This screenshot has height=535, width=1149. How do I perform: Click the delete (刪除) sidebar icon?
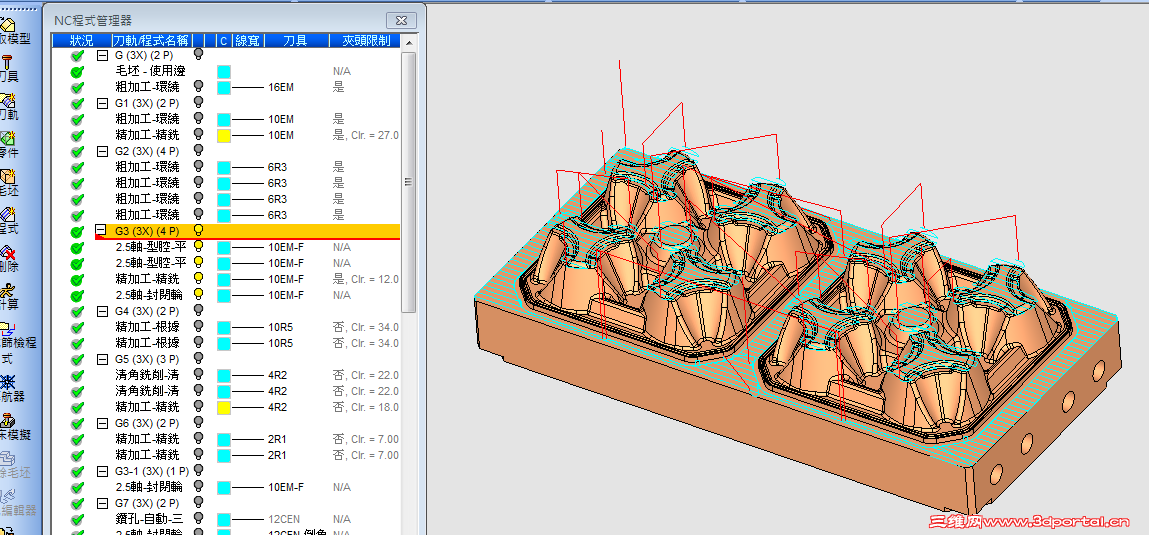click(x=9, y=259)
